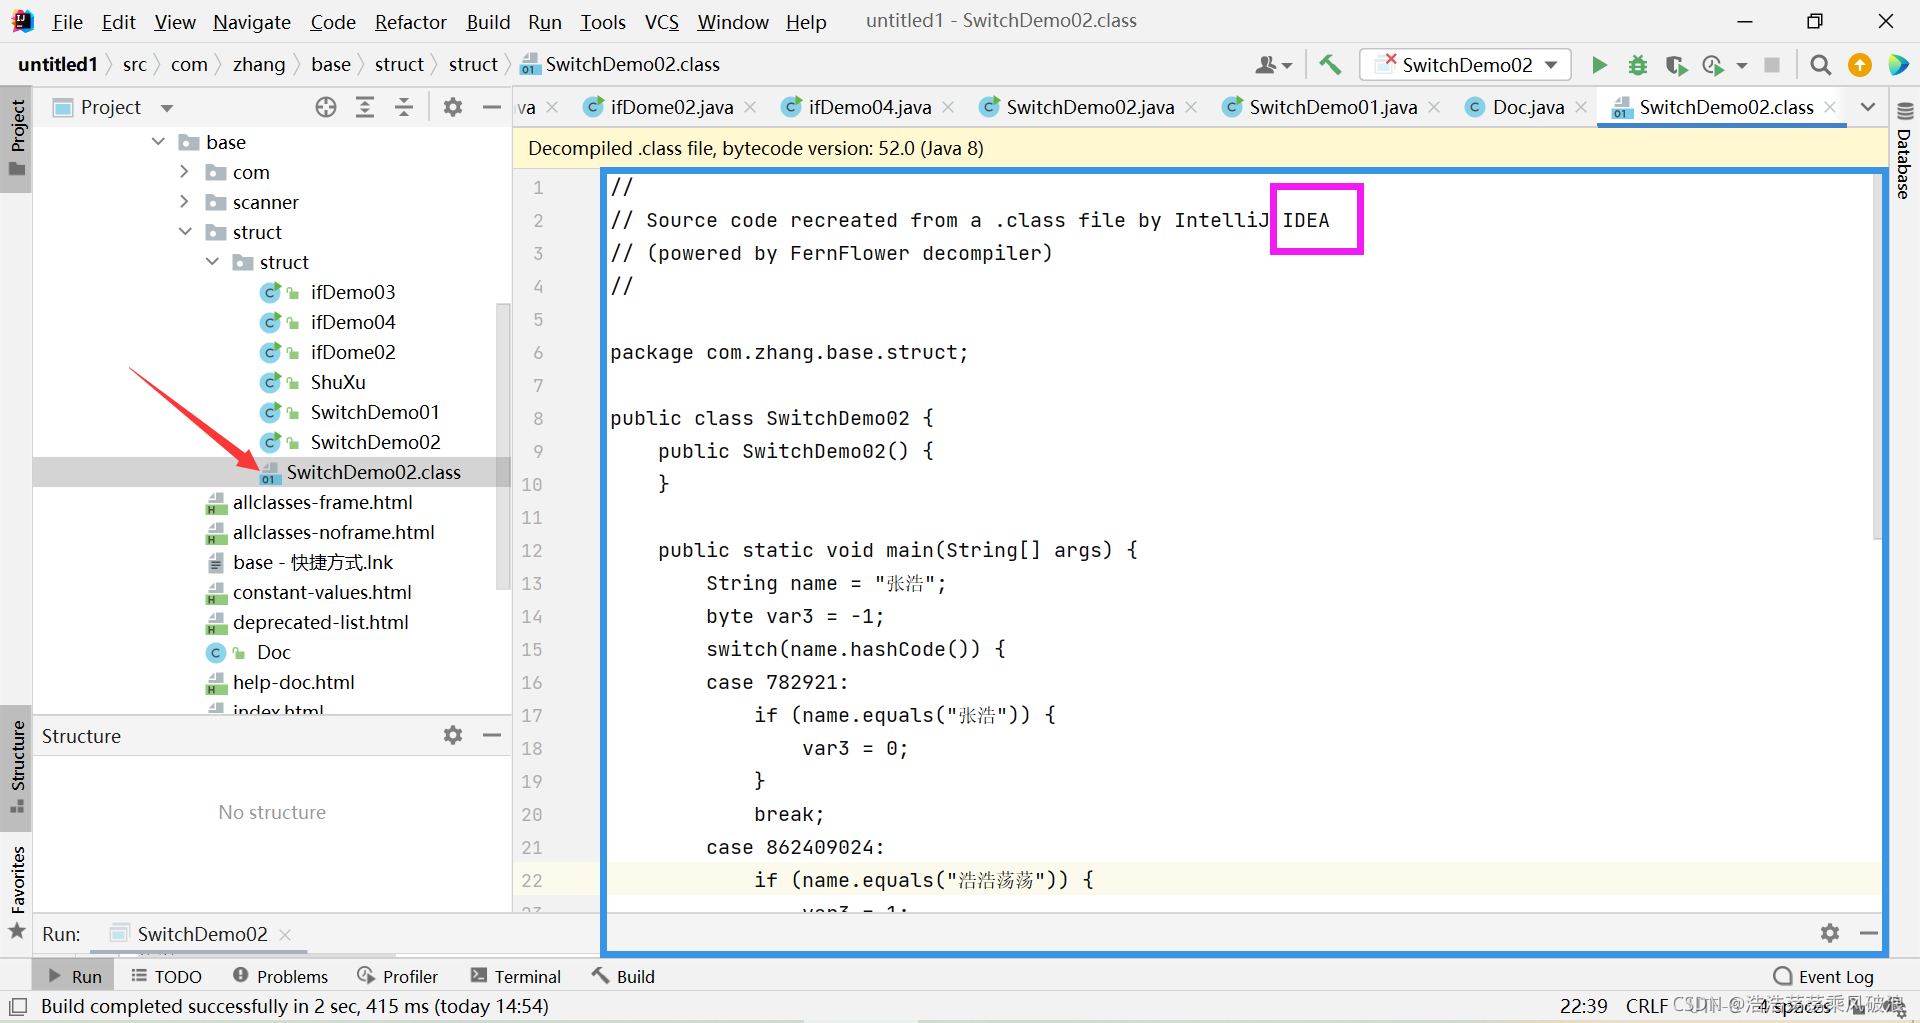Click the Project tree vertical scrollbar
This screenshot has height=1023, width=1920.
tap(503, 445)
